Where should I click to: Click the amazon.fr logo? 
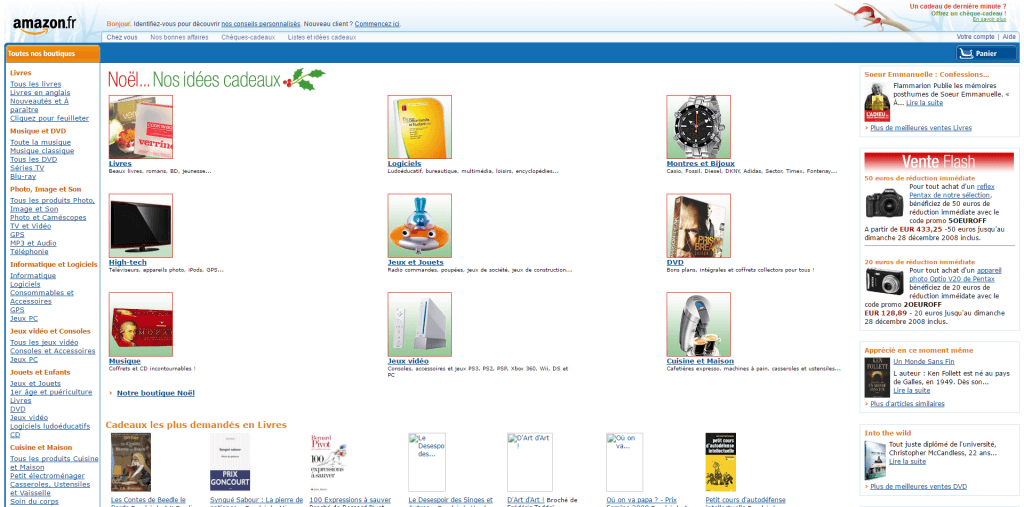[45, 24]
